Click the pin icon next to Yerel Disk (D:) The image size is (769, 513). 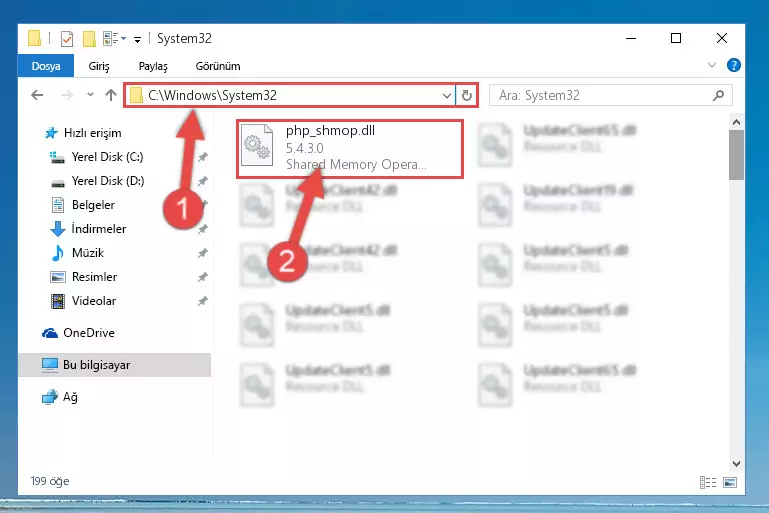tap(203, 181)
